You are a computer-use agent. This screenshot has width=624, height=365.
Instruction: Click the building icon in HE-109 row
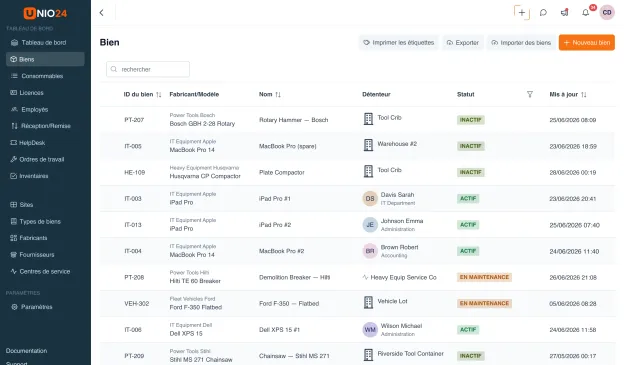click(368, 171)
